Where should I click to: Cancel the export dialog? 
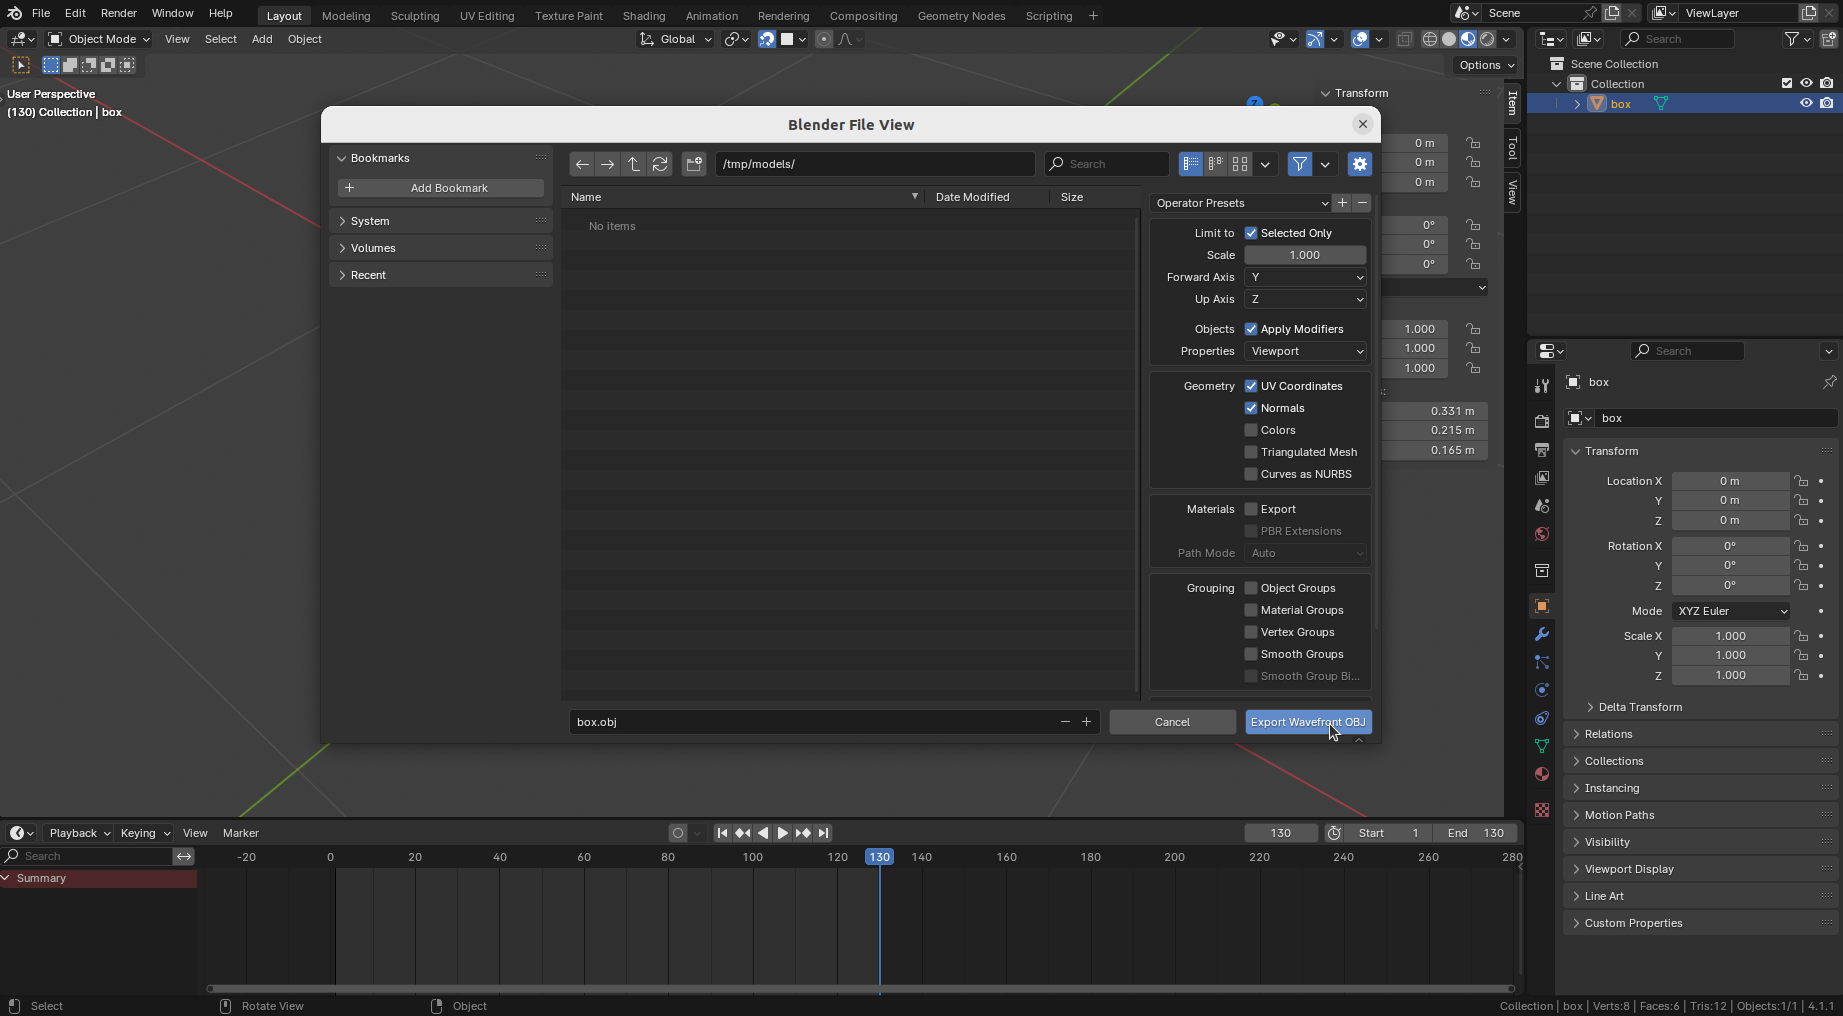(x=1172, y=722)
